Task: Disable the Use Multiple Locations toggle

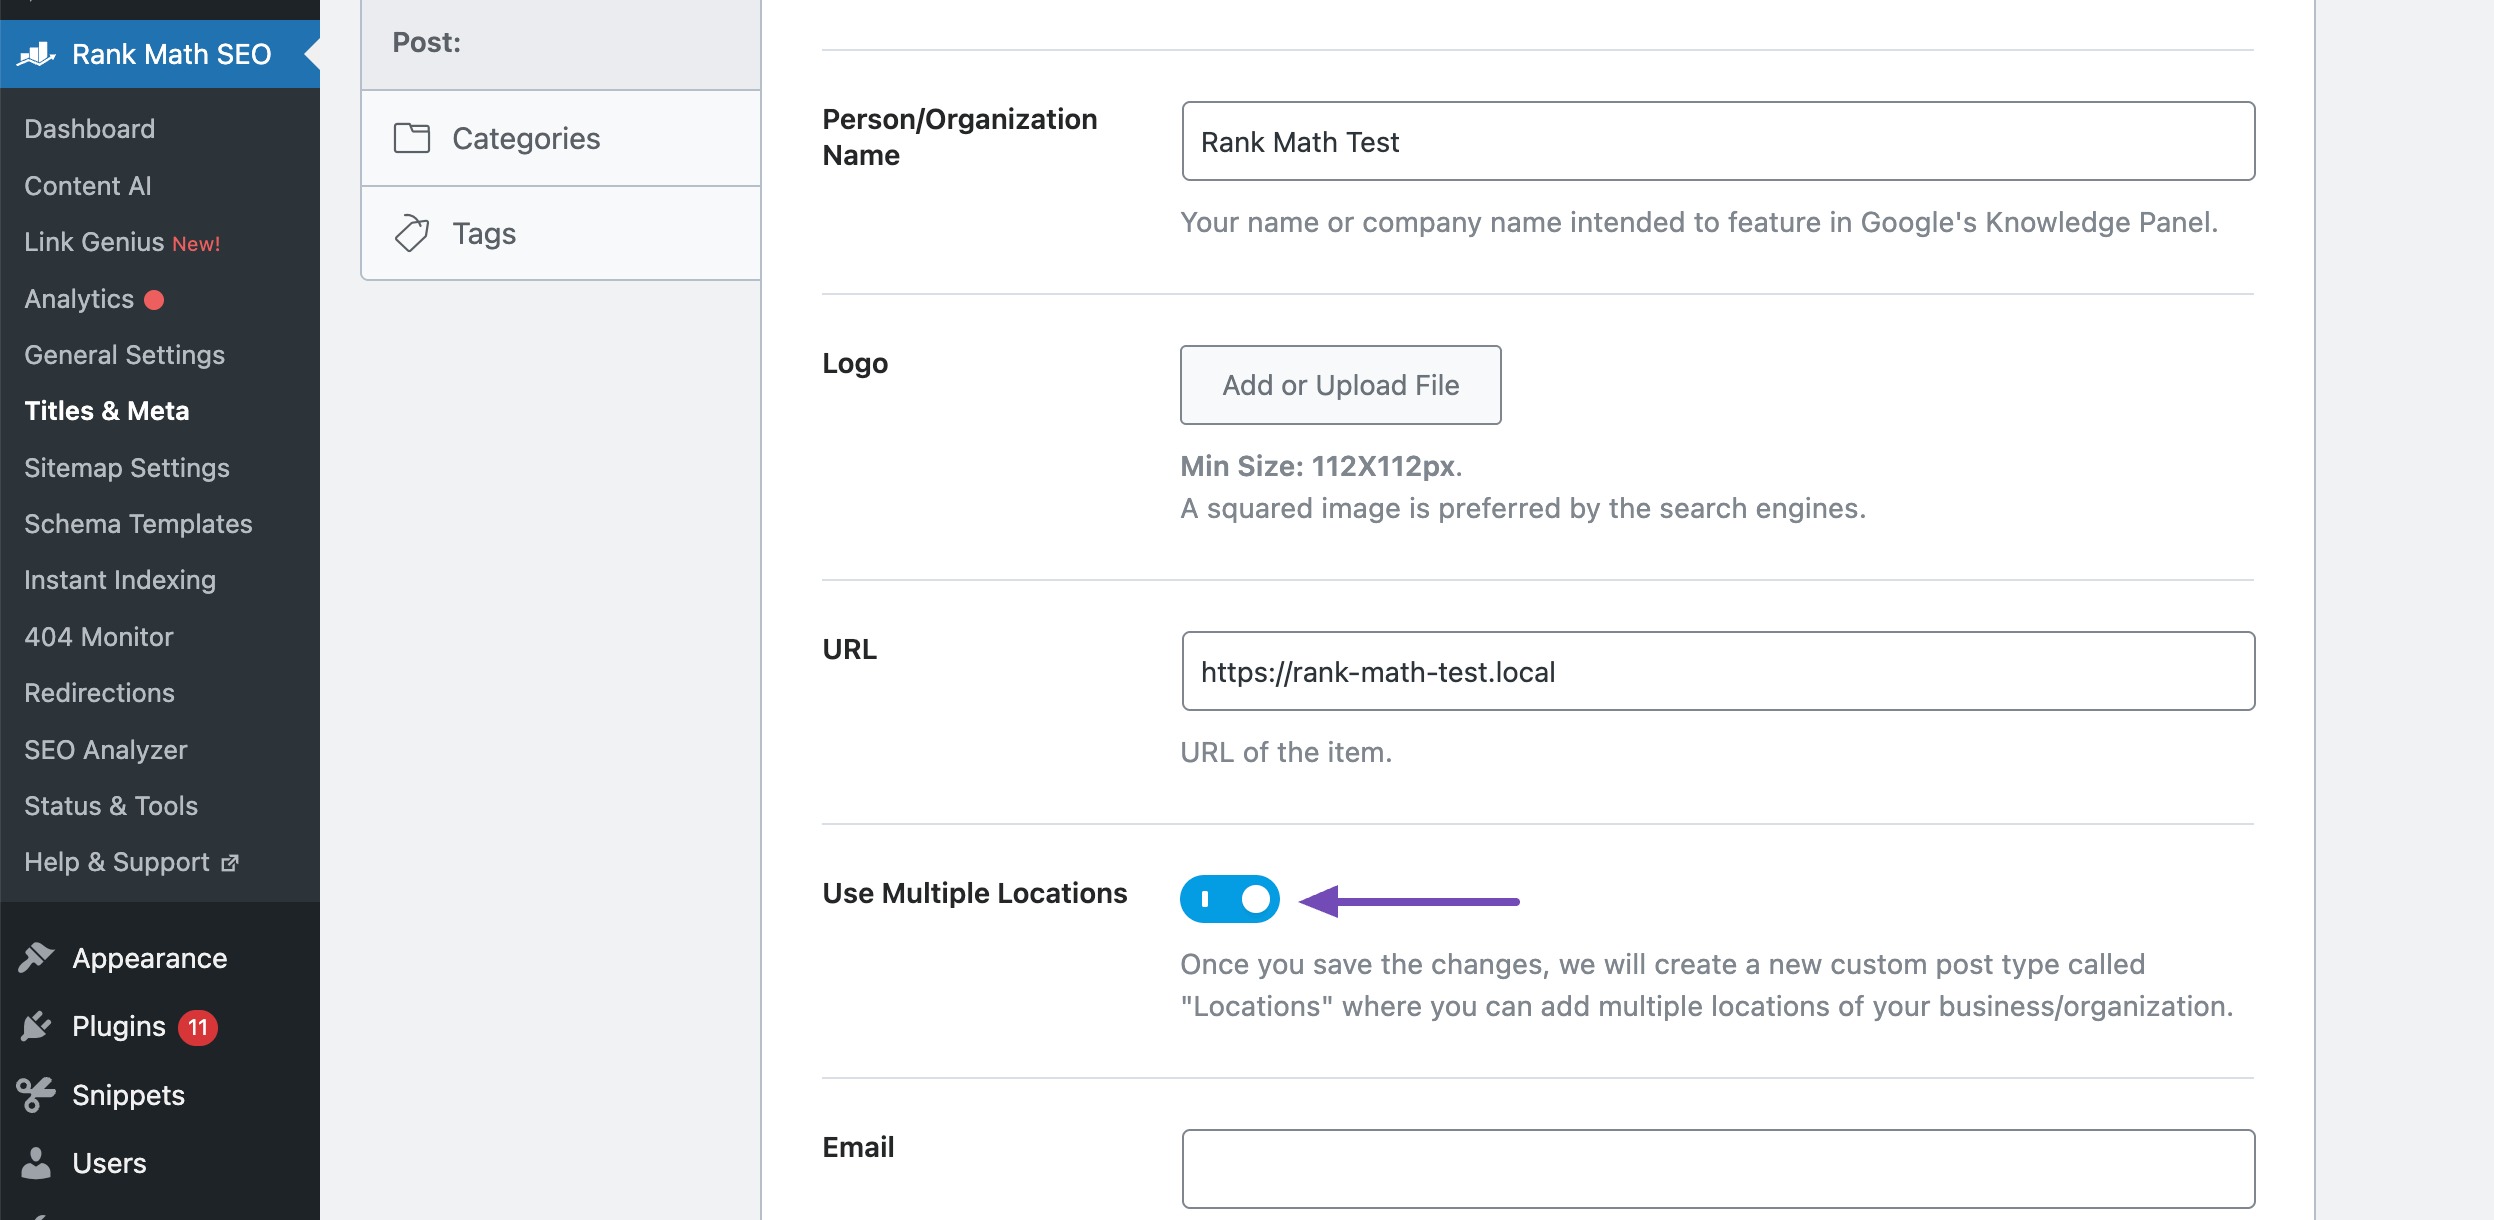Action: (1230, 898)
